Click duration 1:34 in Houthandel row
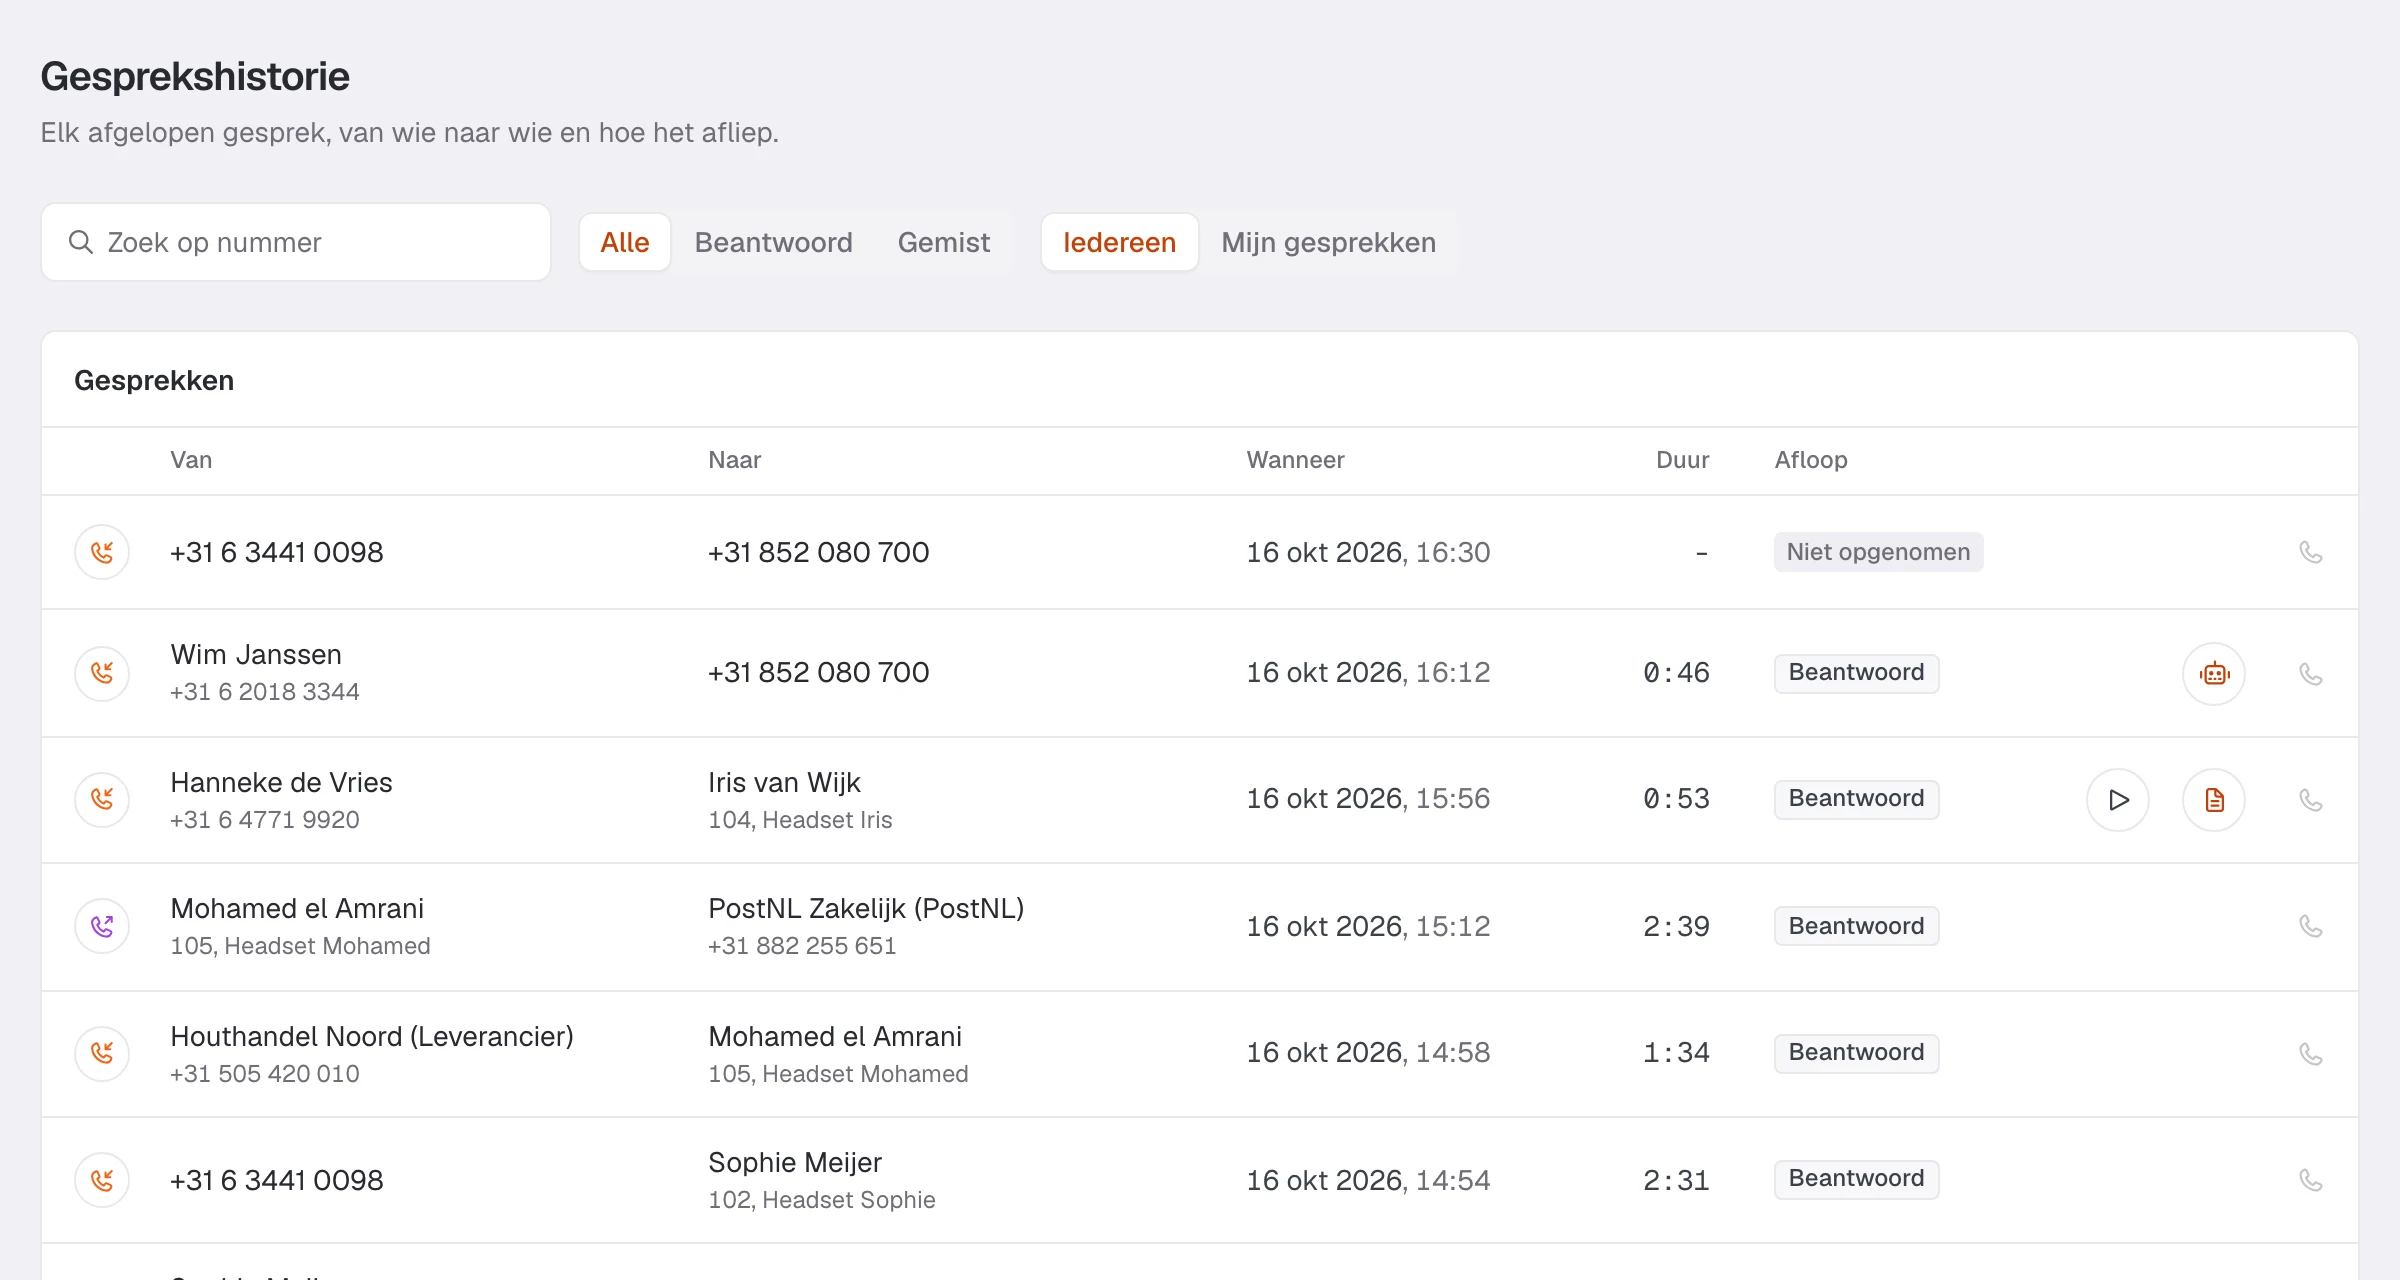Viewport: 2400px width, 1280px height. coord(1676,1053)
